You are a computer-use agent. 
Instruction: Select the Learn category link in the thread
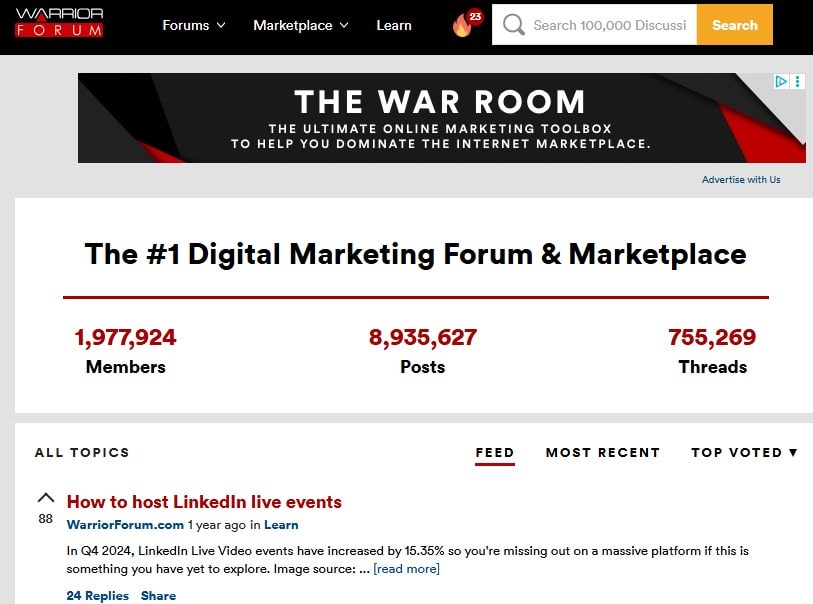pyautogui.click(x=281, y=524)
